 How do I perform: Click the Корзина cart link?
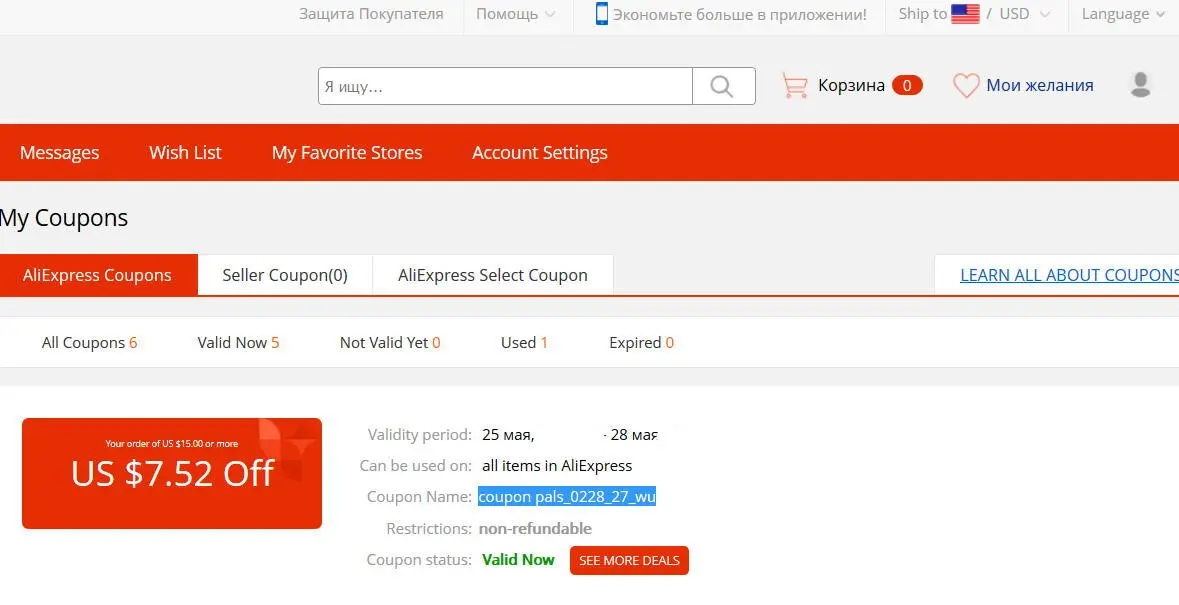pos(851,86)
